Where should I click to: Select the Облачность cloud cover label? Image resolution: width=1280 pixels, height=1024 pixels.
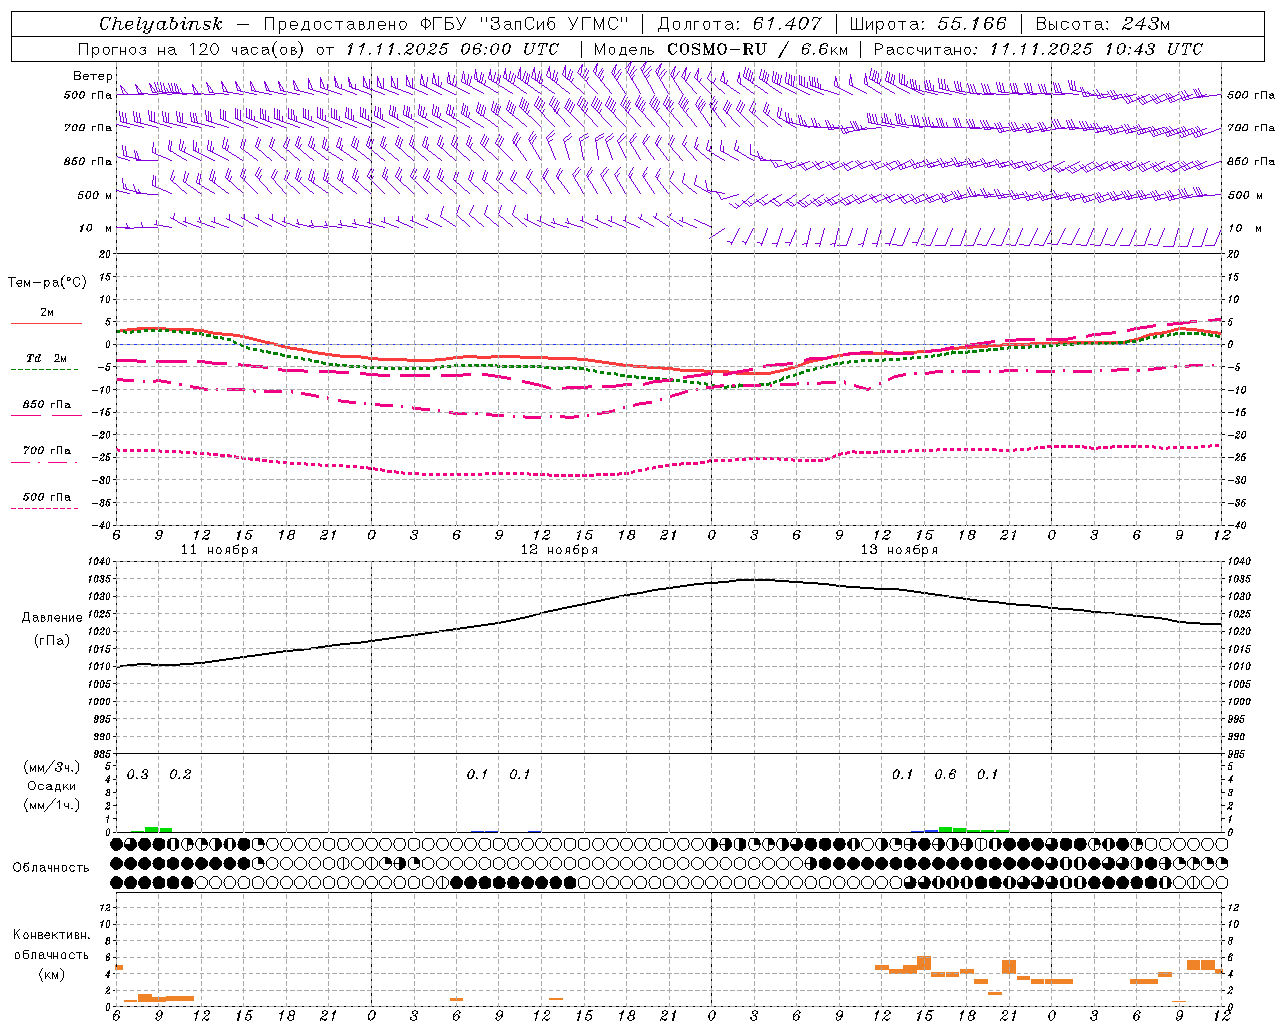point(51,868)
